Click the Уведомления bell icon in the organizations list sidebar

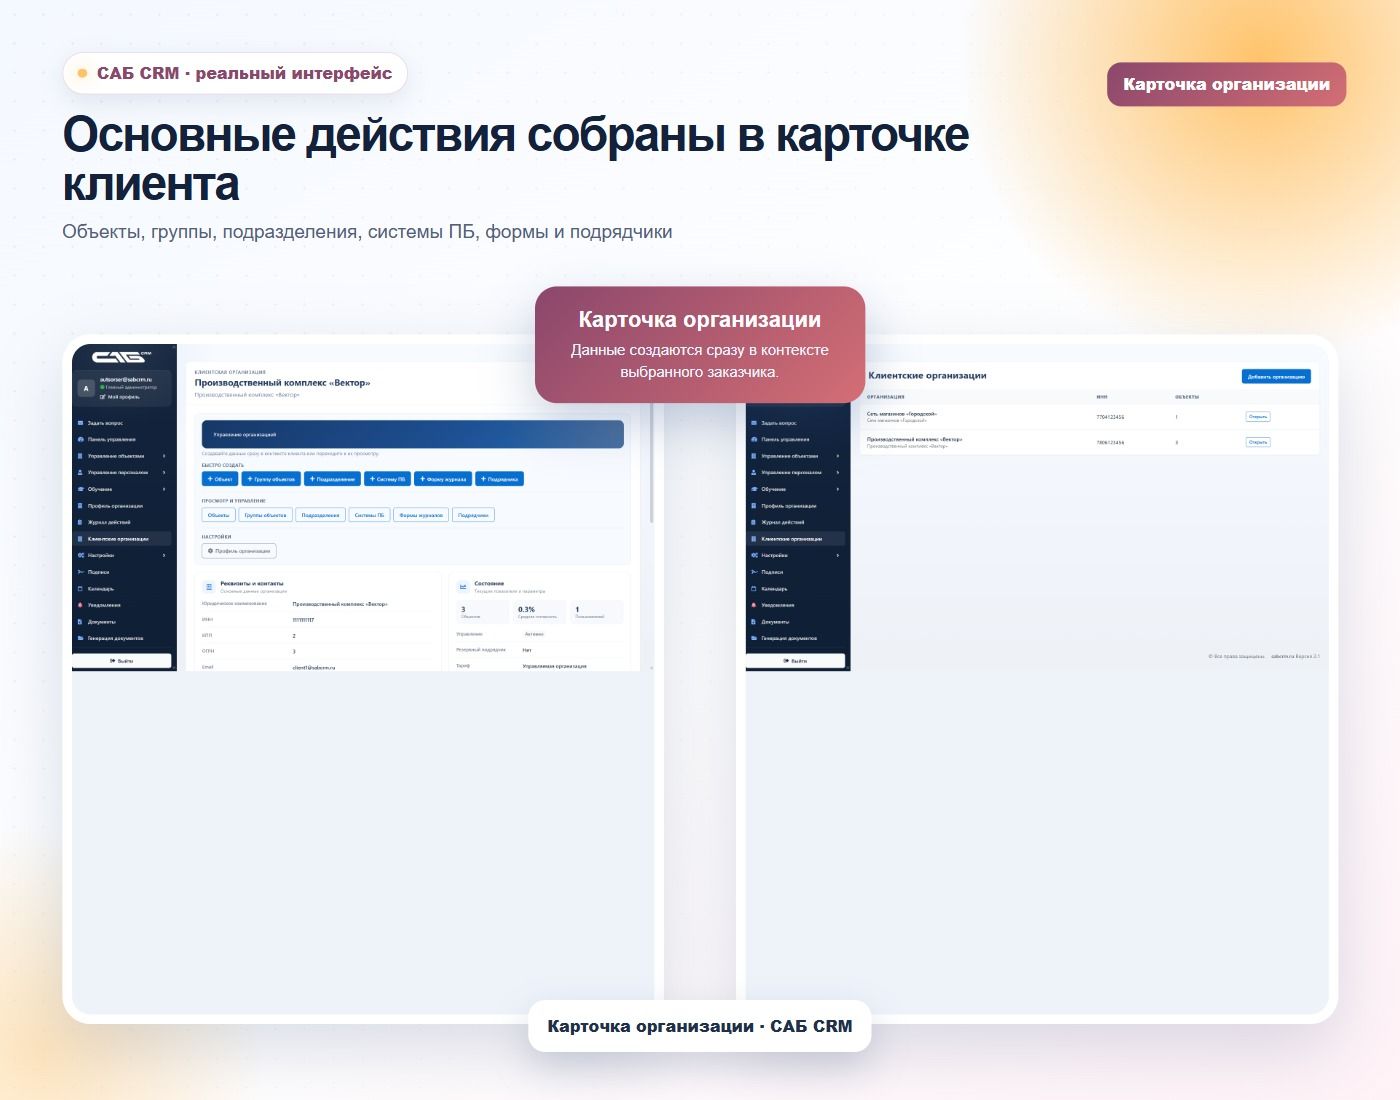tap(754, 605)
